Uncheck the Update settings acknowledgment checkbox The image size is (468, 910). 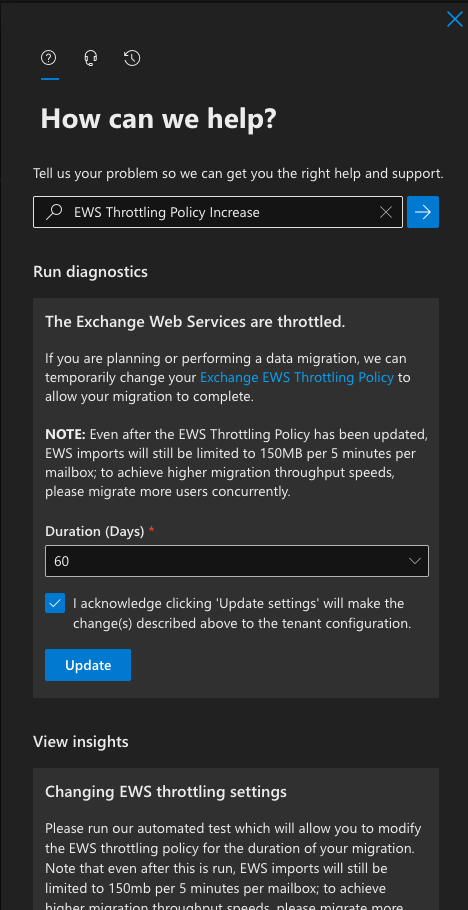coord(55,604)
